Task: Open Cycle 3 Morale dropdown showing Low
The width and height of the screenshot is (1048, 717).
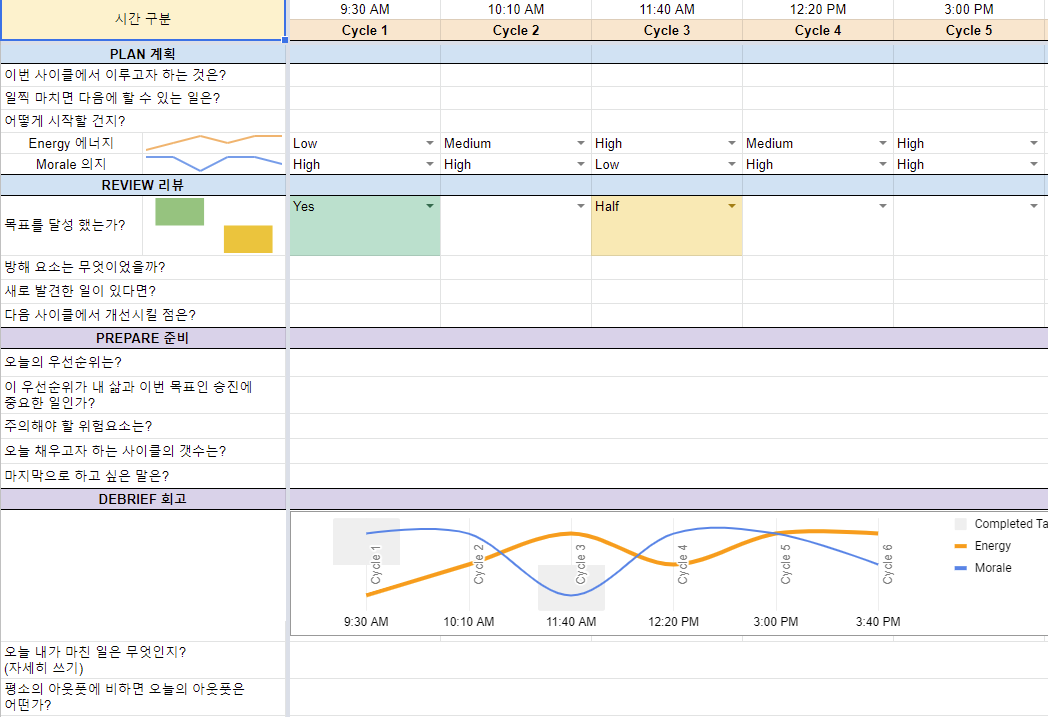Action: click(732, 164)
